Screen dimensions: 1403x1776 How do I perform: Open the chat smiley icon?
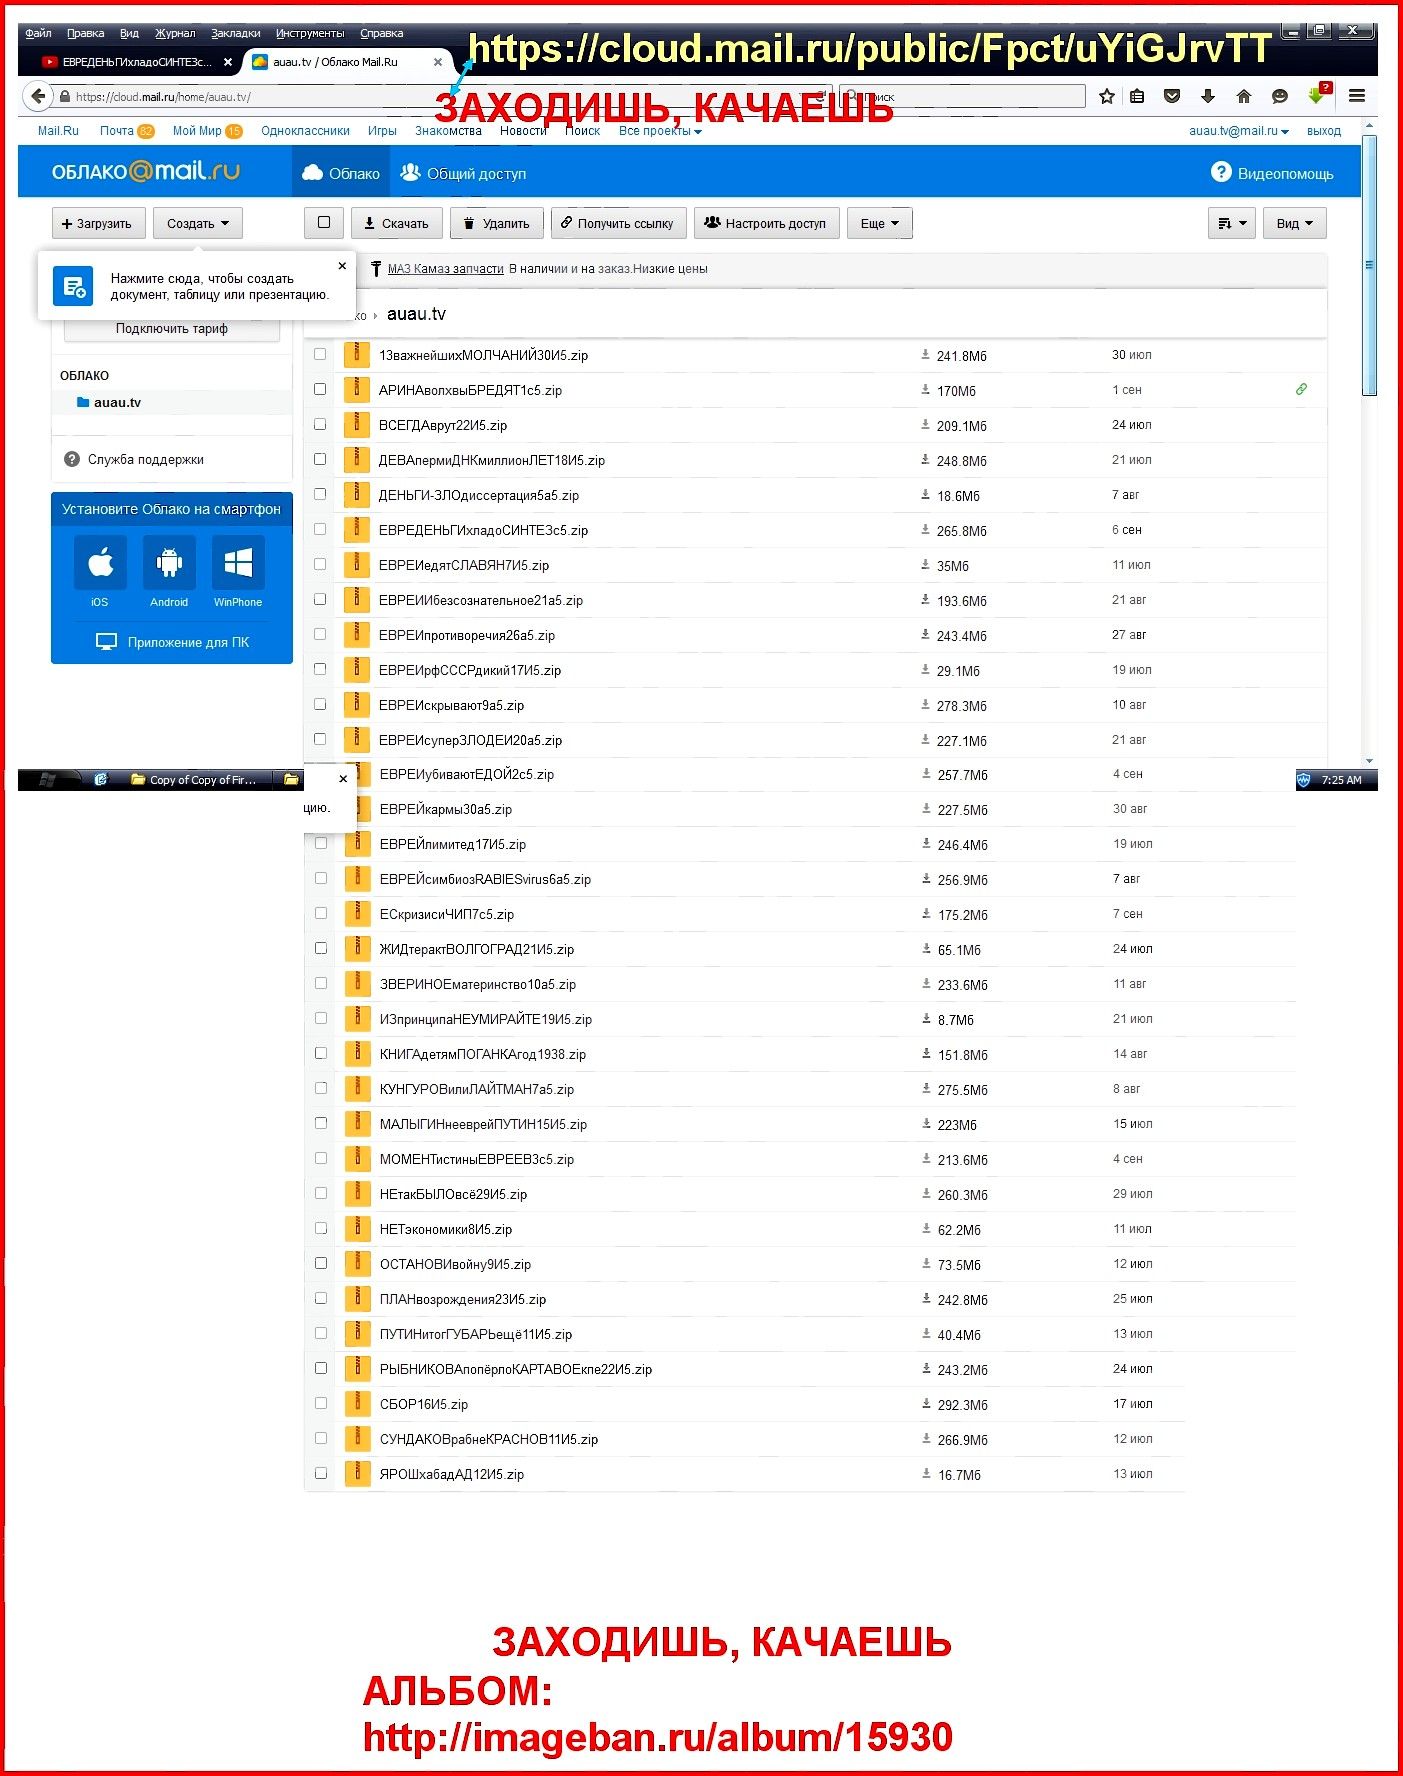point(1279,96)
